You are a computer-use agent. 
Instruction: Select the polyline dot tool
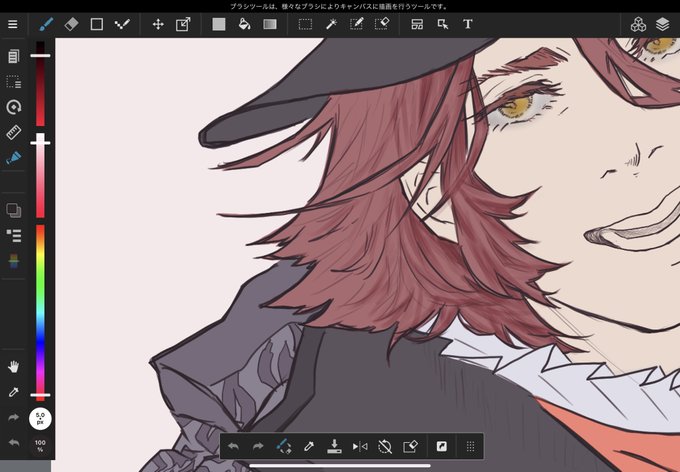tap(122, 24)
